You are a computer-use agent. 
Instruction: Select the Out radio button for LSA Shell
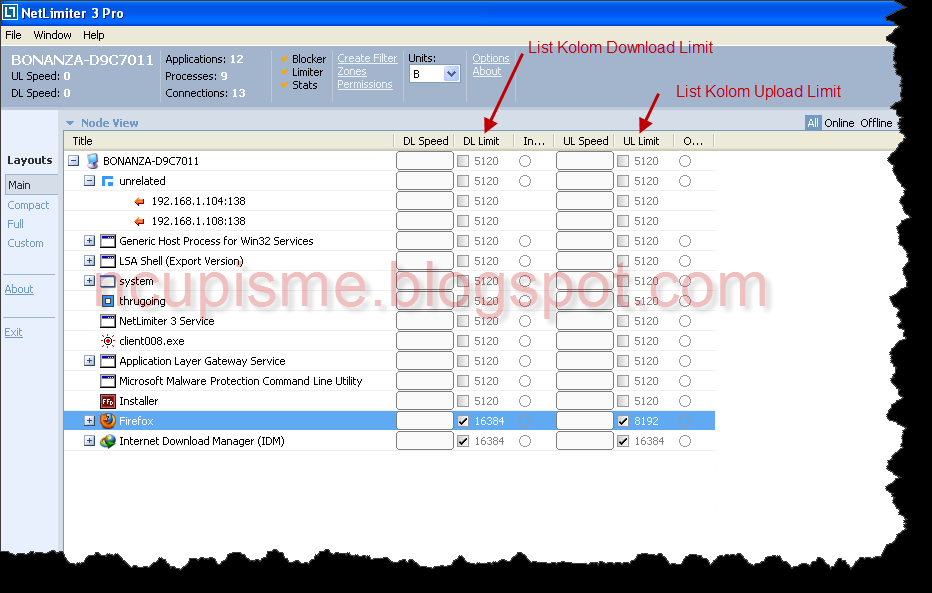pos(685,261)
